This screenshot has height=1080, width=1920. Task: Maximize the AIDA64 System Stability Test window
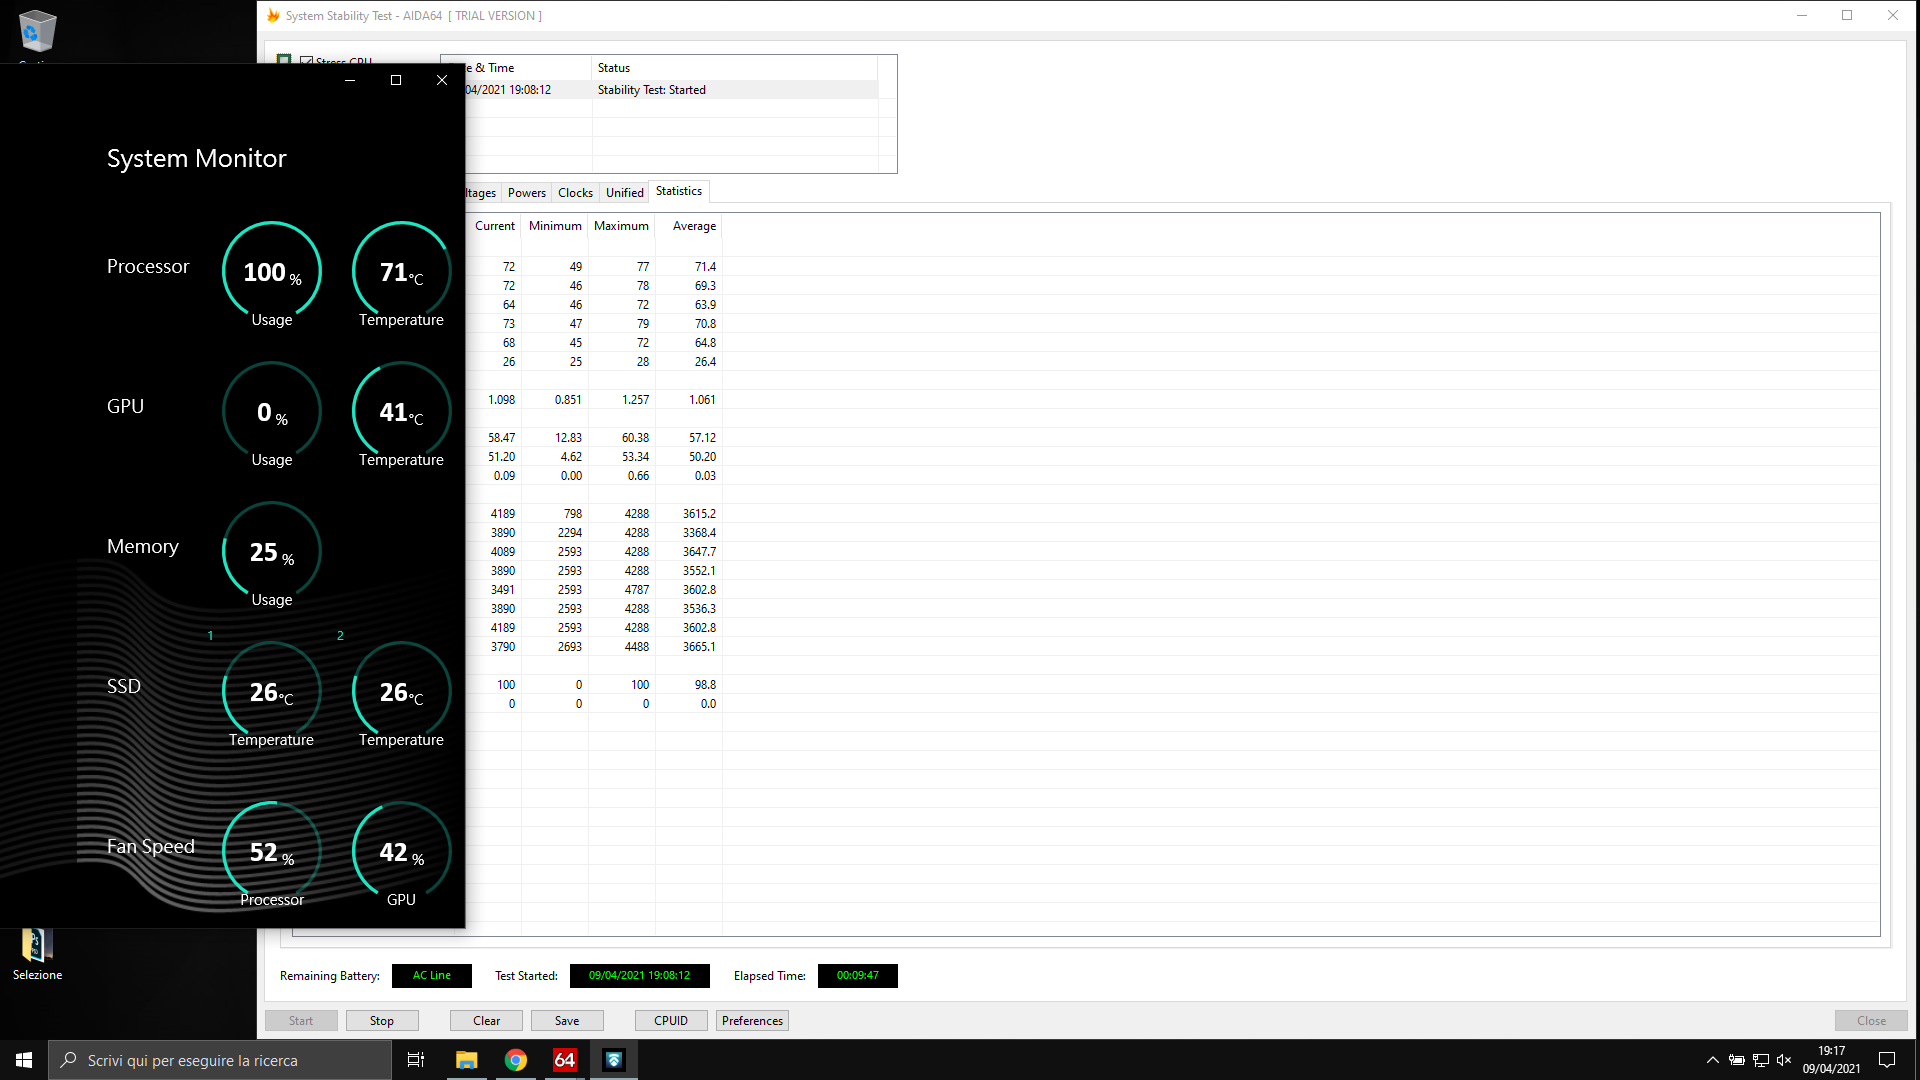click(1847, 15)
